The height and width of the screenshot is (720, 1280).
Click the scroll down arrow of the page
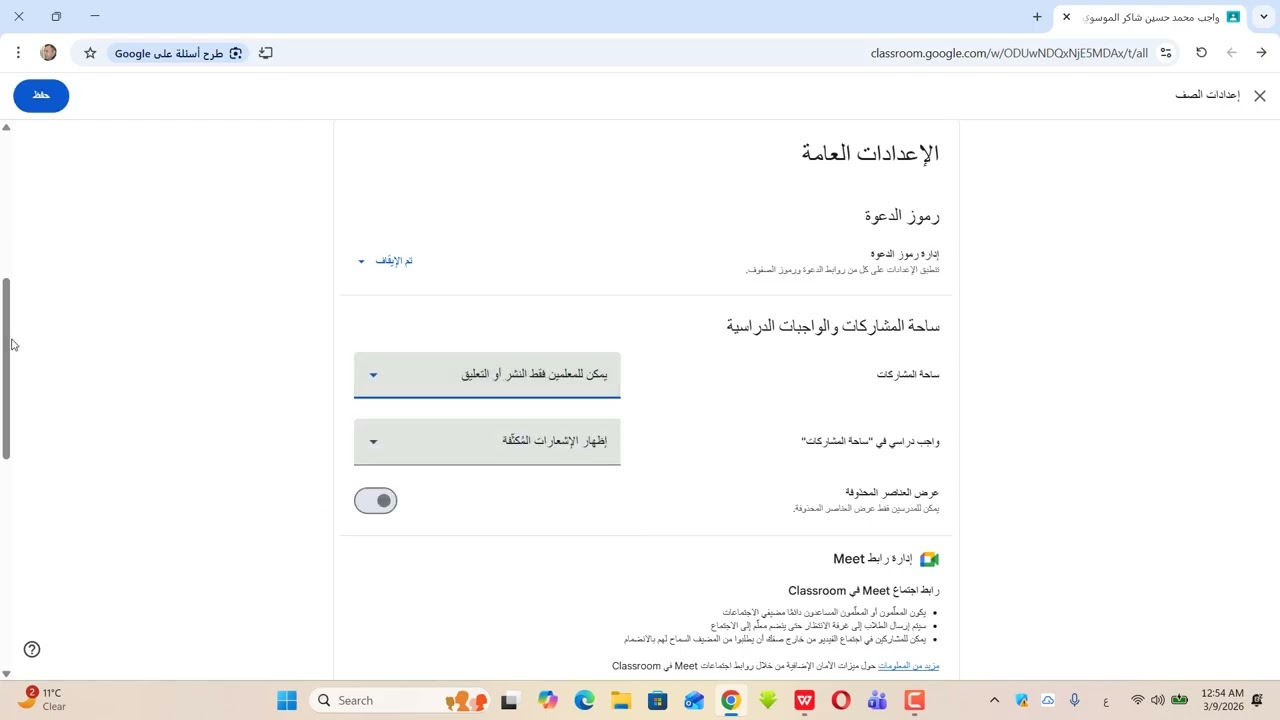point(6,674)
